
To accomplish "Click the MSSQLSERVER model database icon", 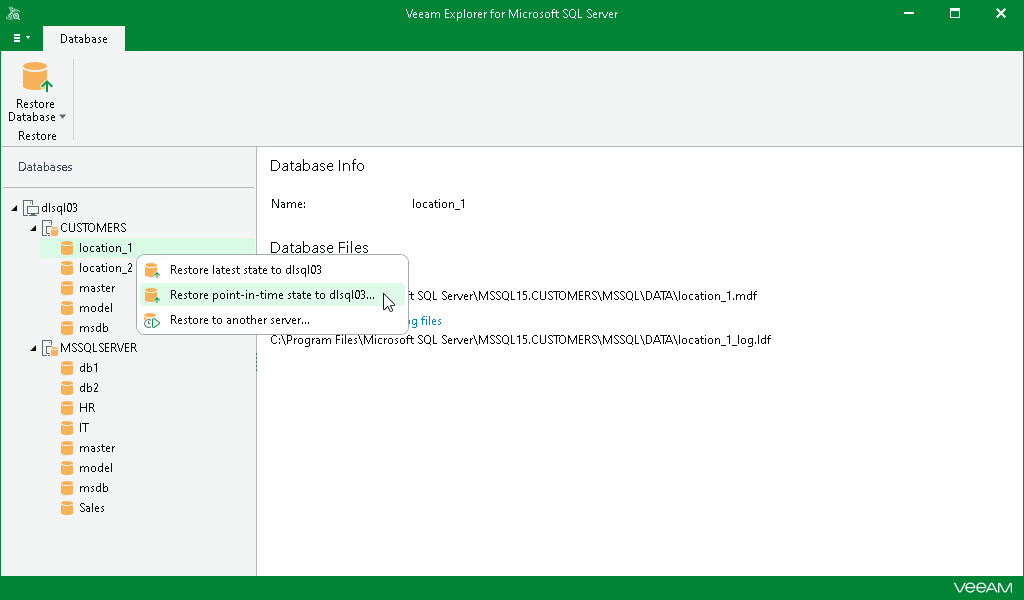I will tap(67, 468).
